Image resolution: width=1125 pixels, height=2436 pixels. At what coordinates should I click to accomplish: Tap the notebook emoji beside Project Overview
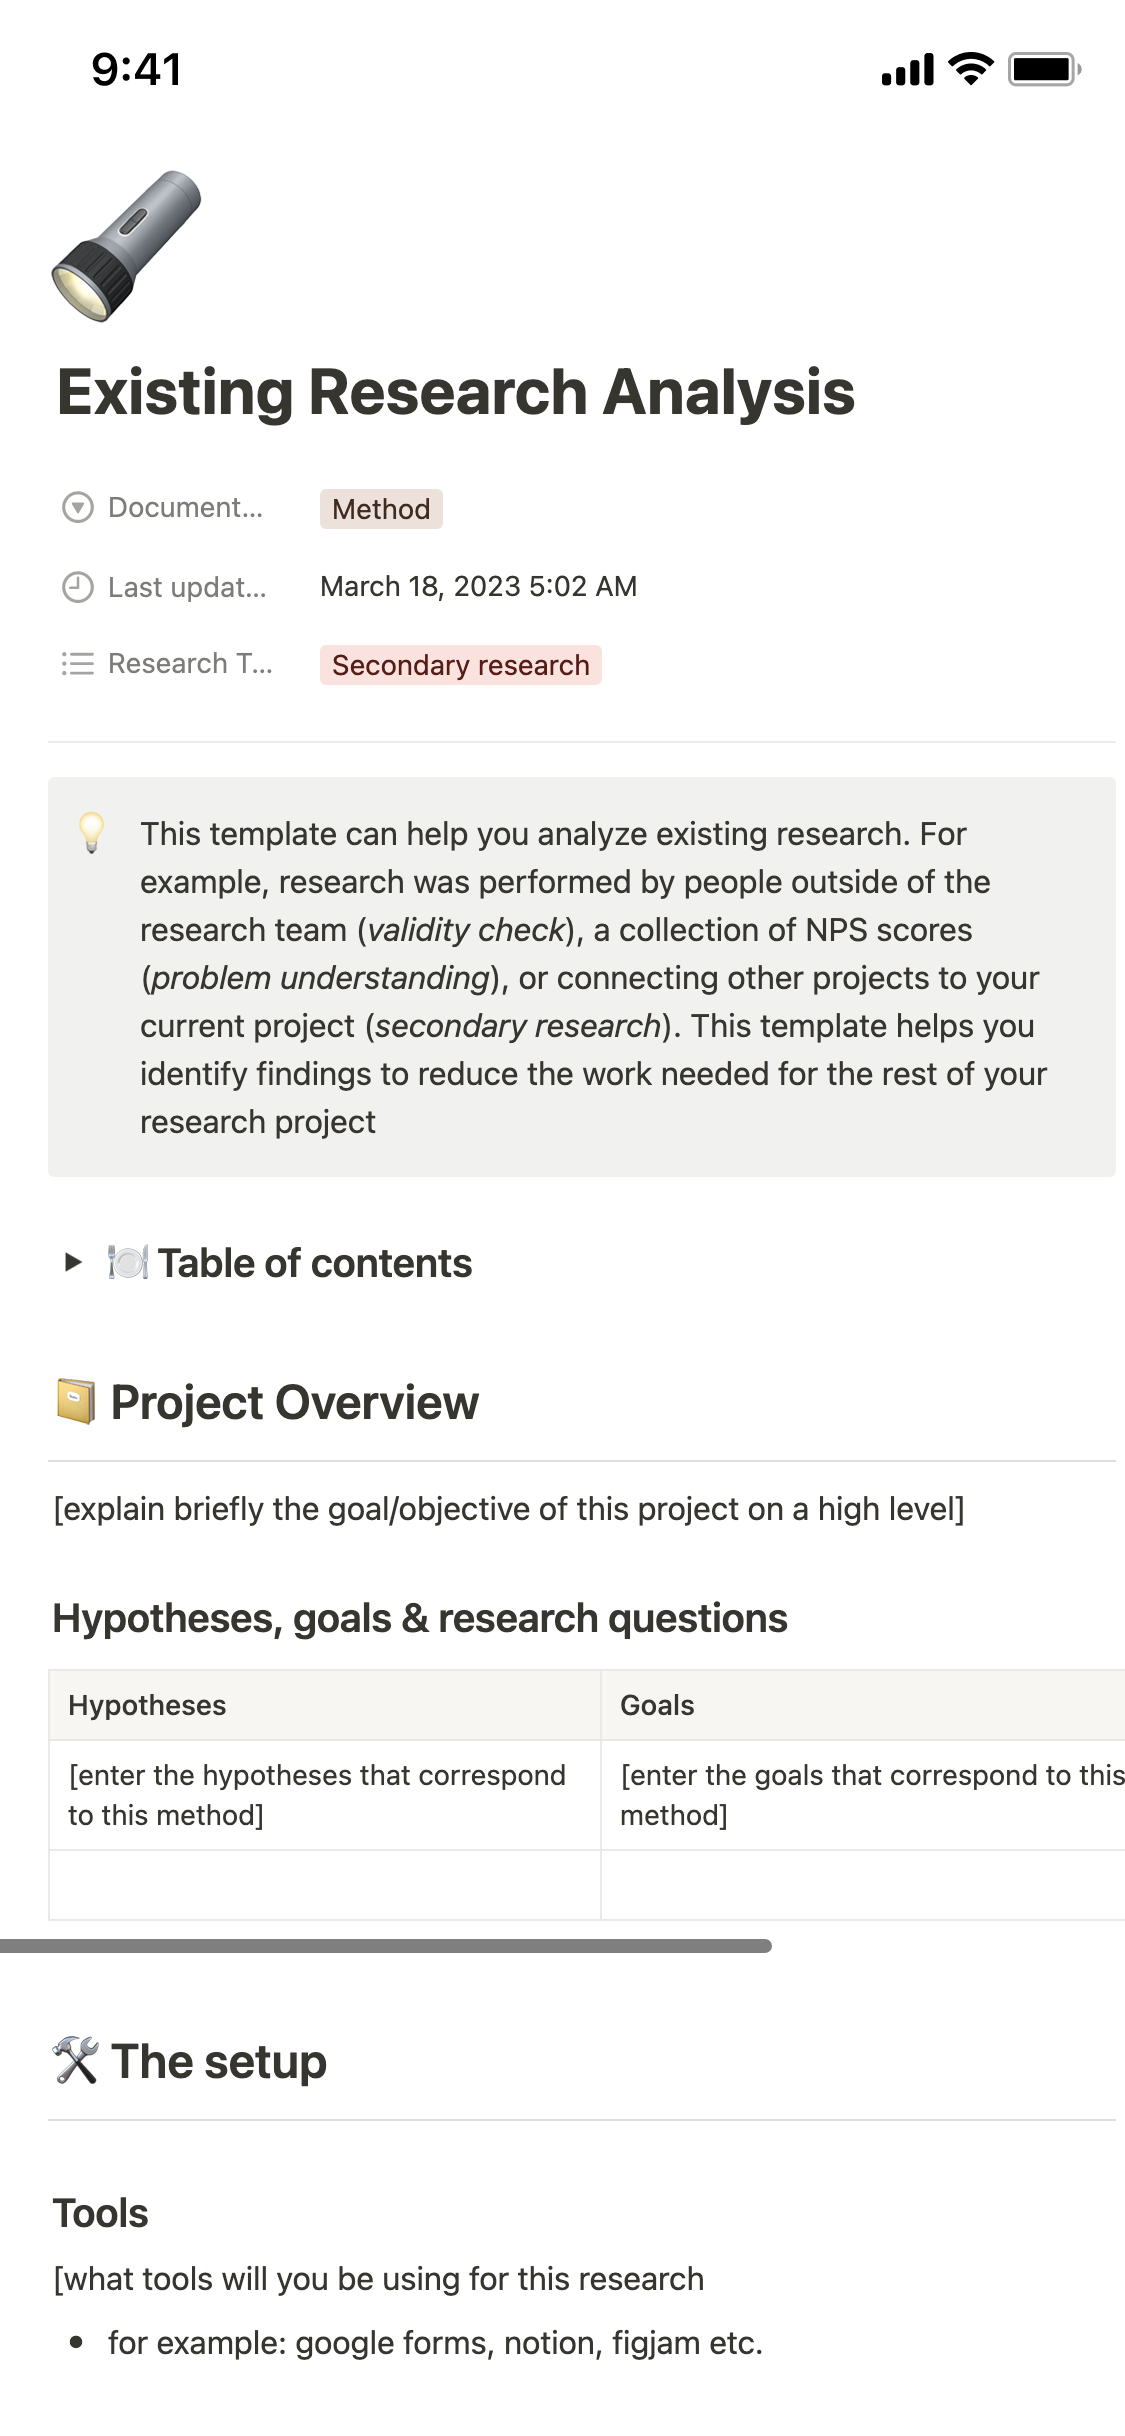(76, 1401)
